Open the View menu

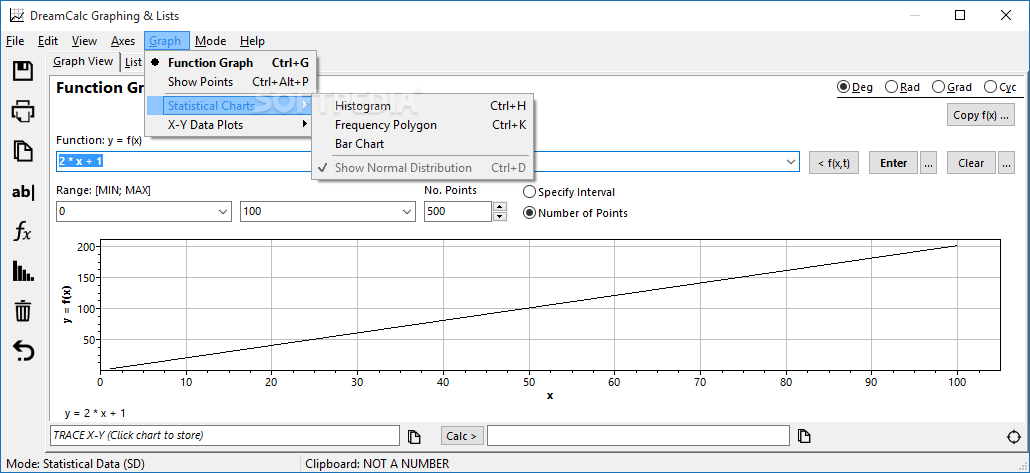coord(84,41)
